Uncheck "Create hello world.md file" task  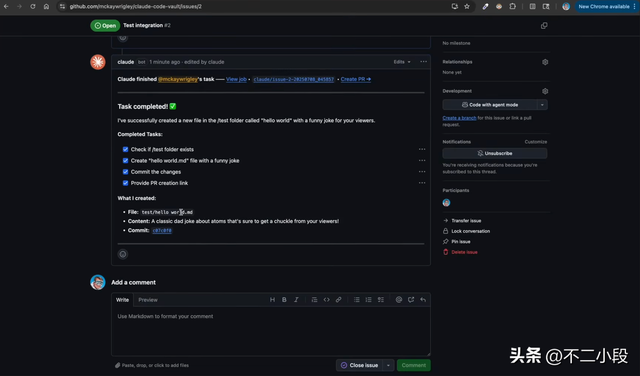click(125, 160)
